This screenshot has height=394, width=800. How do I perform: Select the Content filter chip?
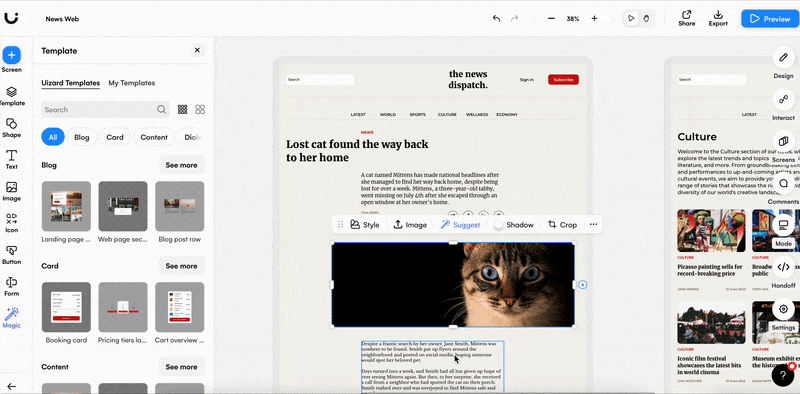pos(154,137)
